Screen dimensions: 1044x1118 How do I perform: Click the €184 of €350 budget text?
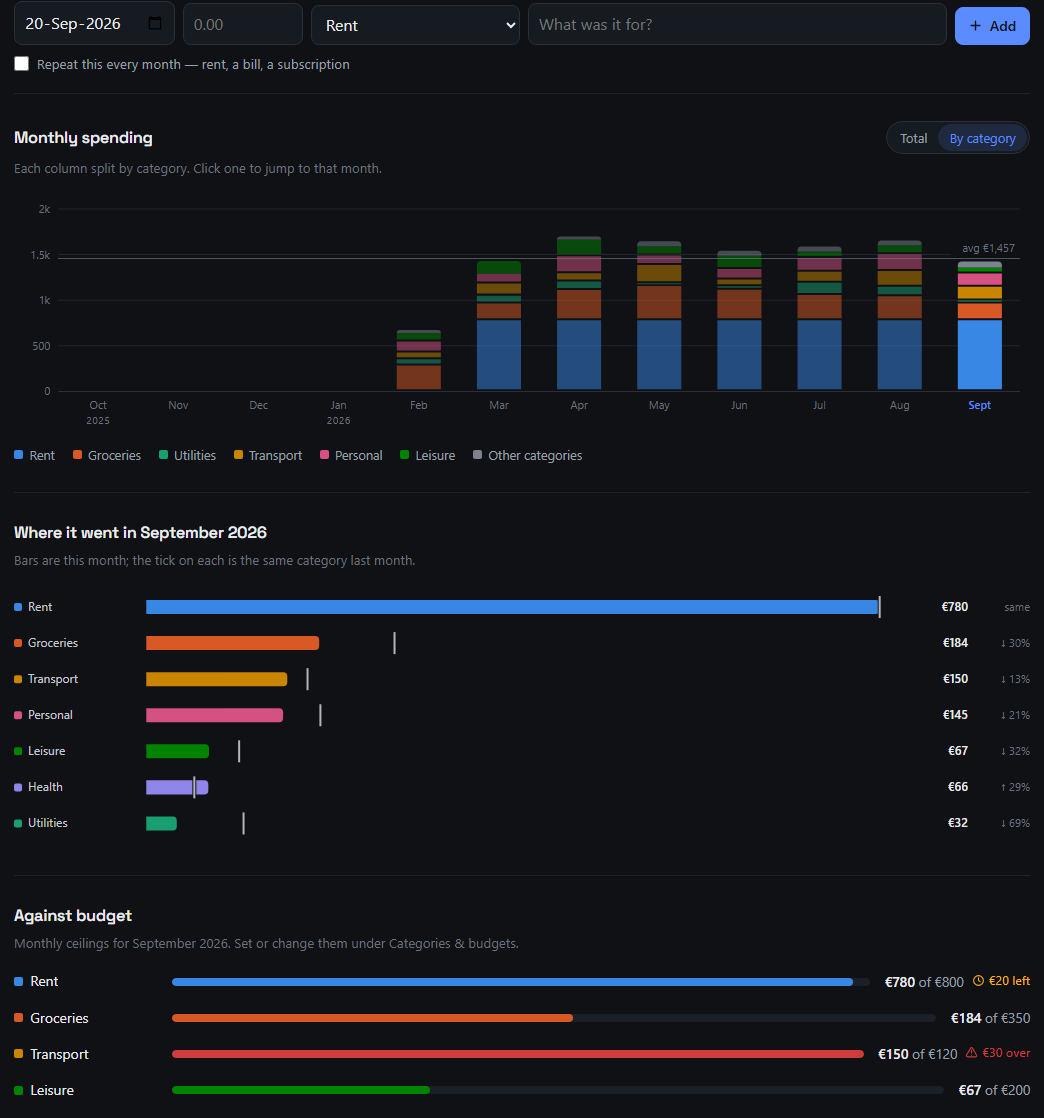click(991, 1018)
